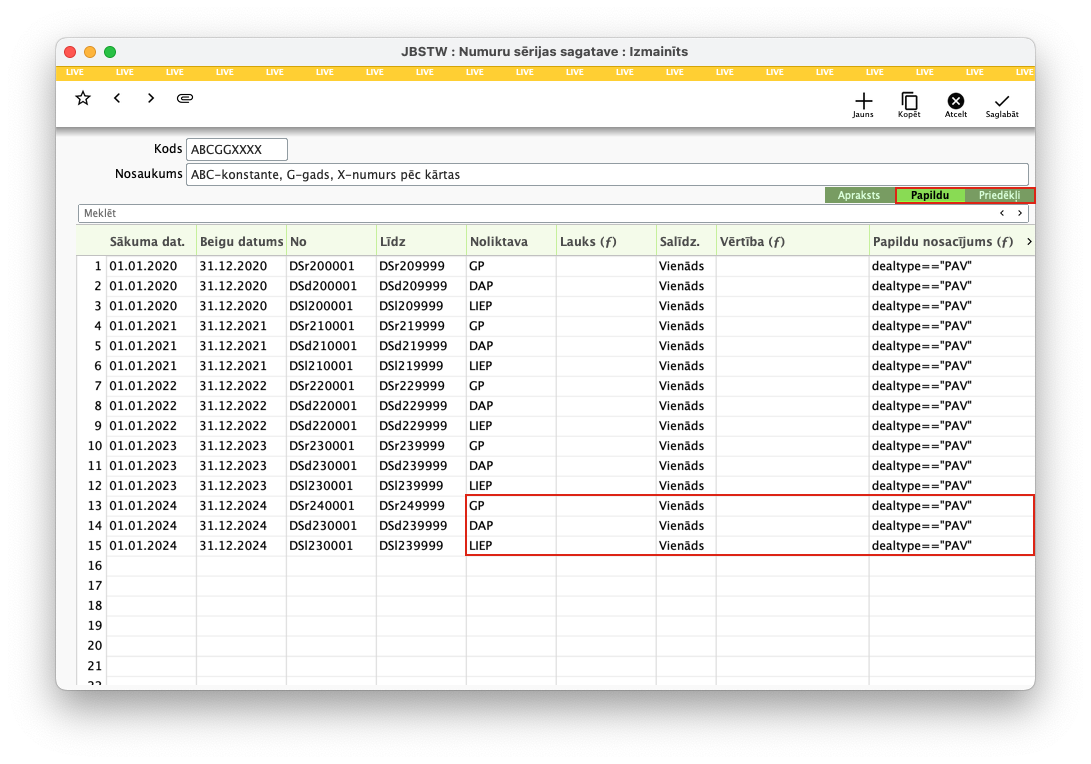
Task: Click the Līdz column header
Action: point(421,241)
